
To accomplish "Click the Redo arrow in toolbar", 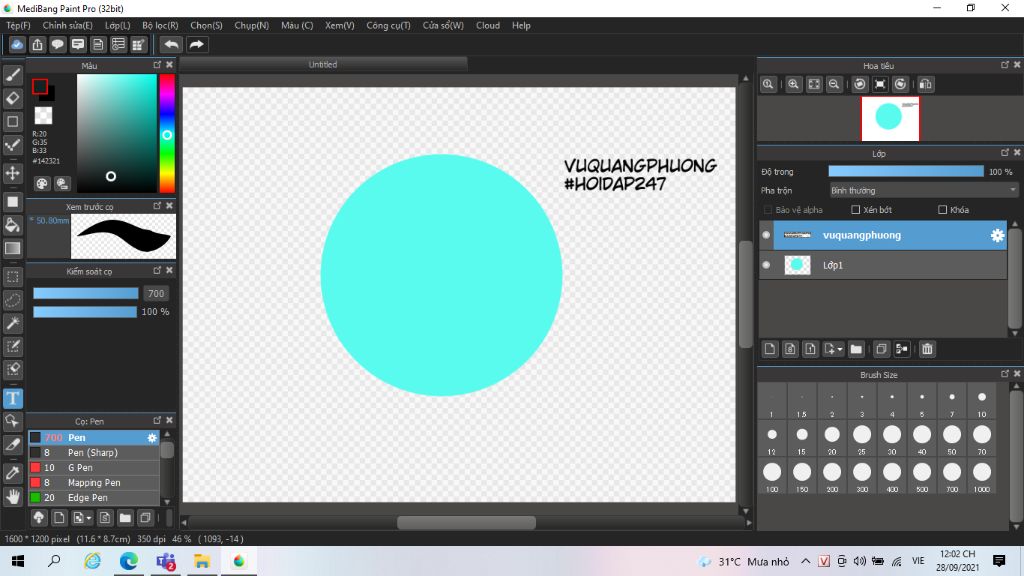I will click(197, 44).
